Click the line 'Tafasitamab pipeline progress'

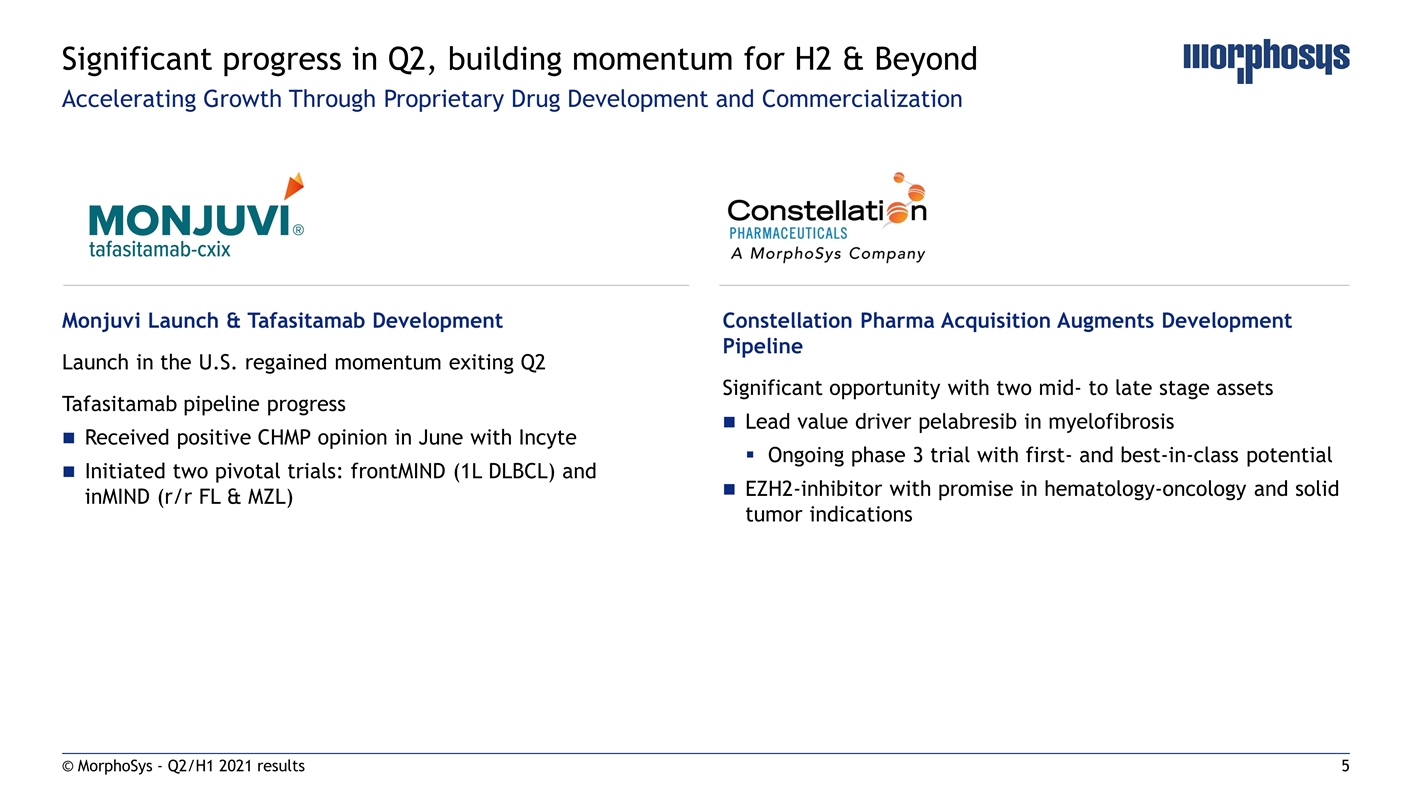(x=204, y=404)
